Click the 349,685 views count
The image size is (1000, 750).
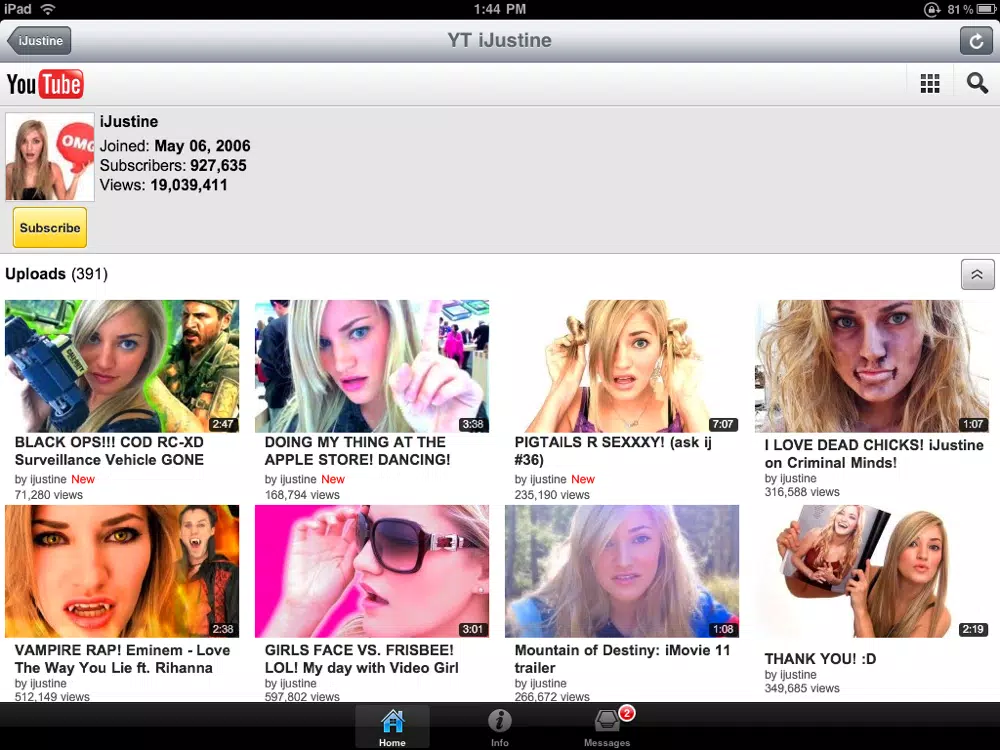point(802,689)
